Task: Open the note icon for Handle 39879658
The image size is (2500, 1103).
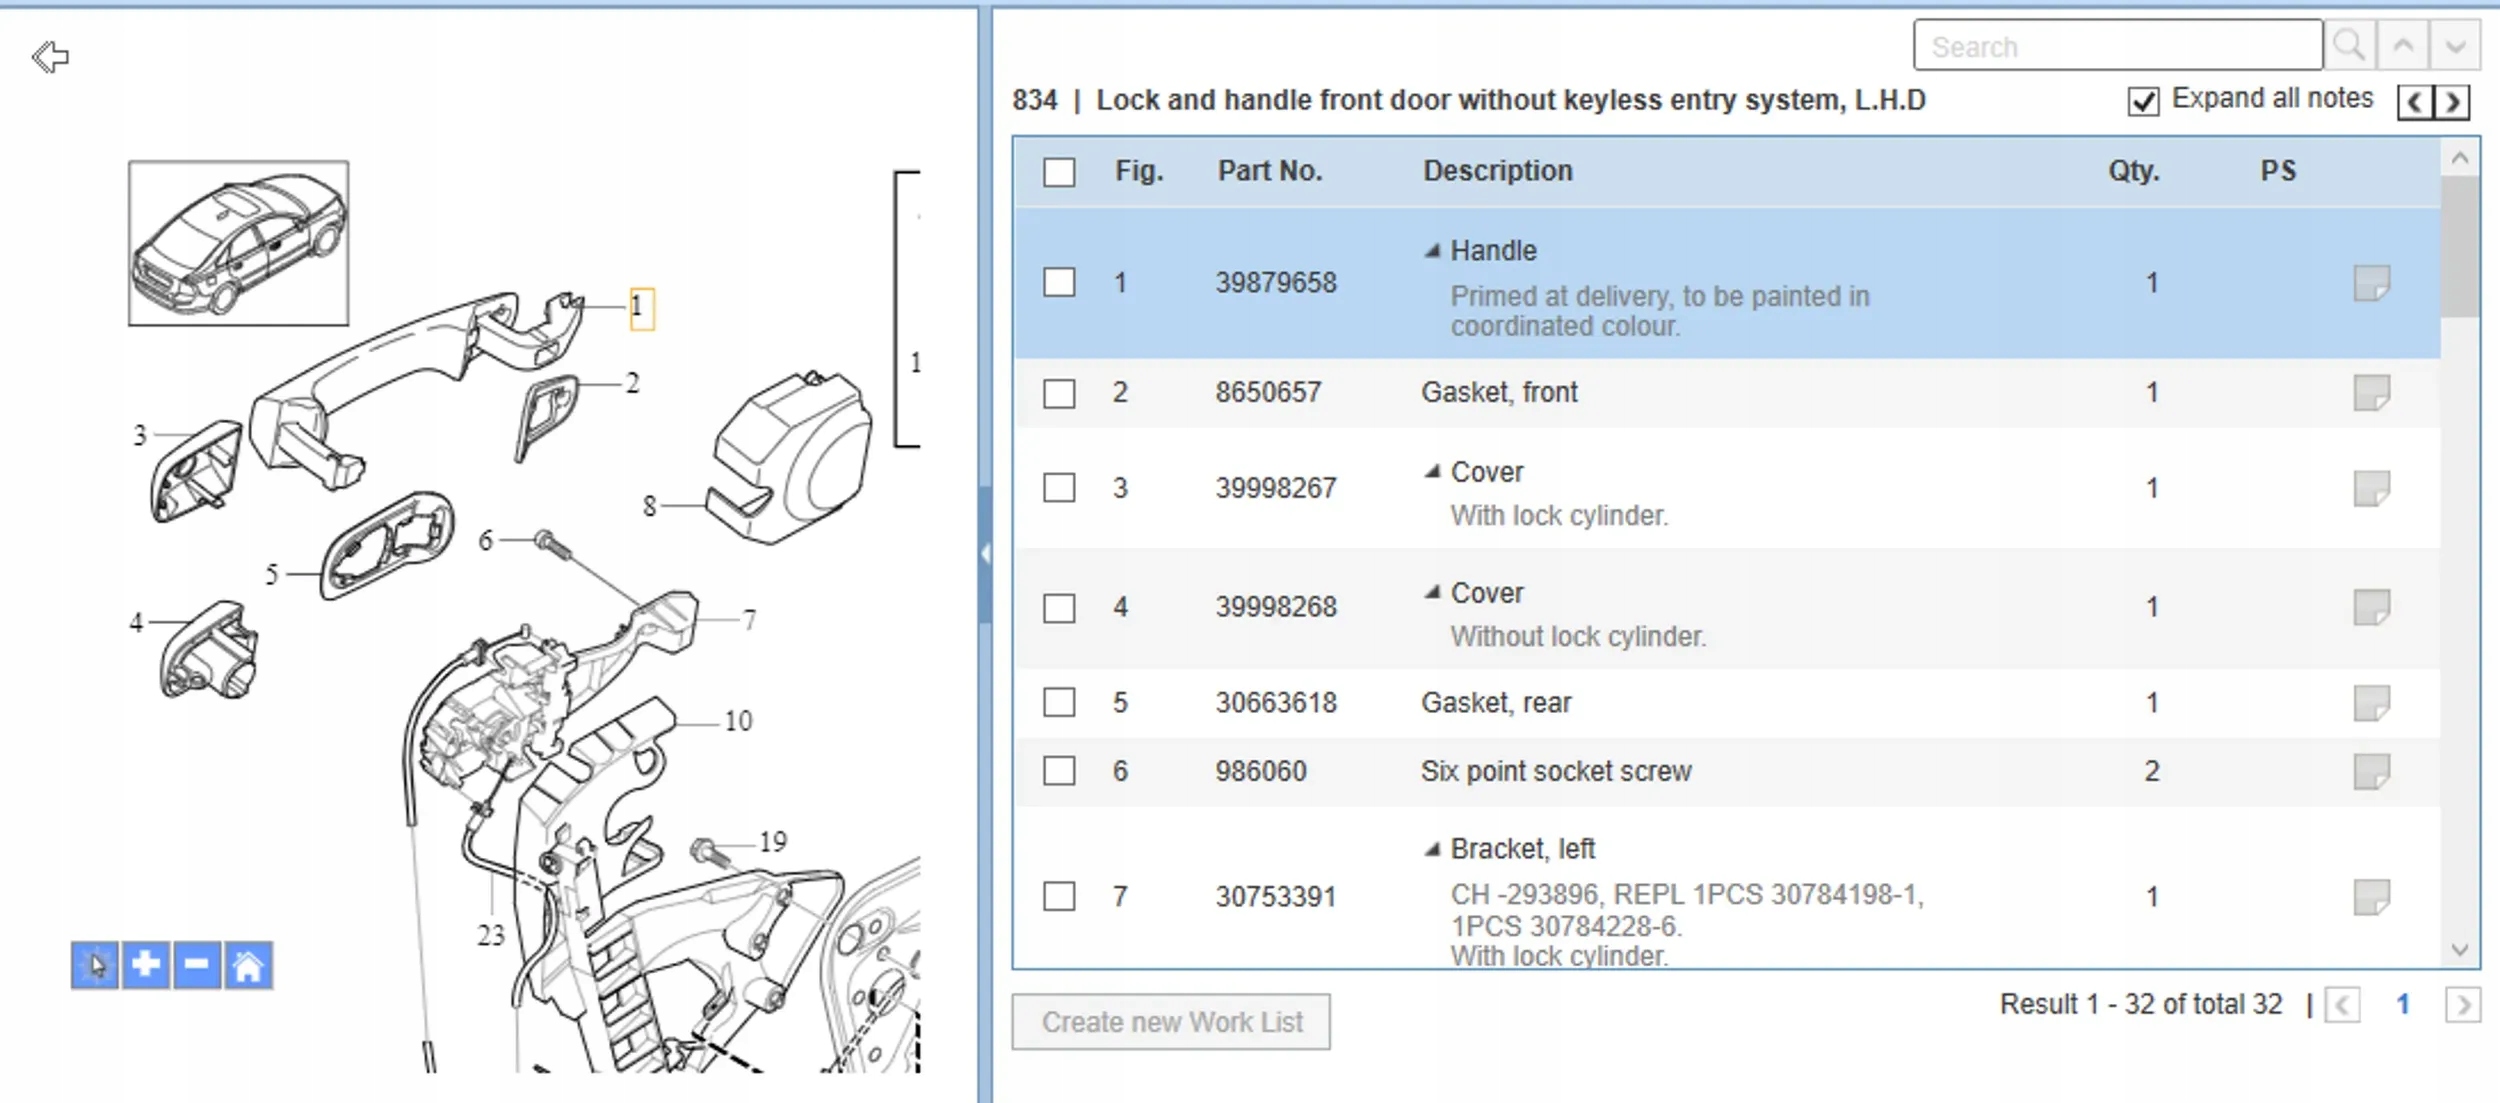Action: [x=2371, y=283]
